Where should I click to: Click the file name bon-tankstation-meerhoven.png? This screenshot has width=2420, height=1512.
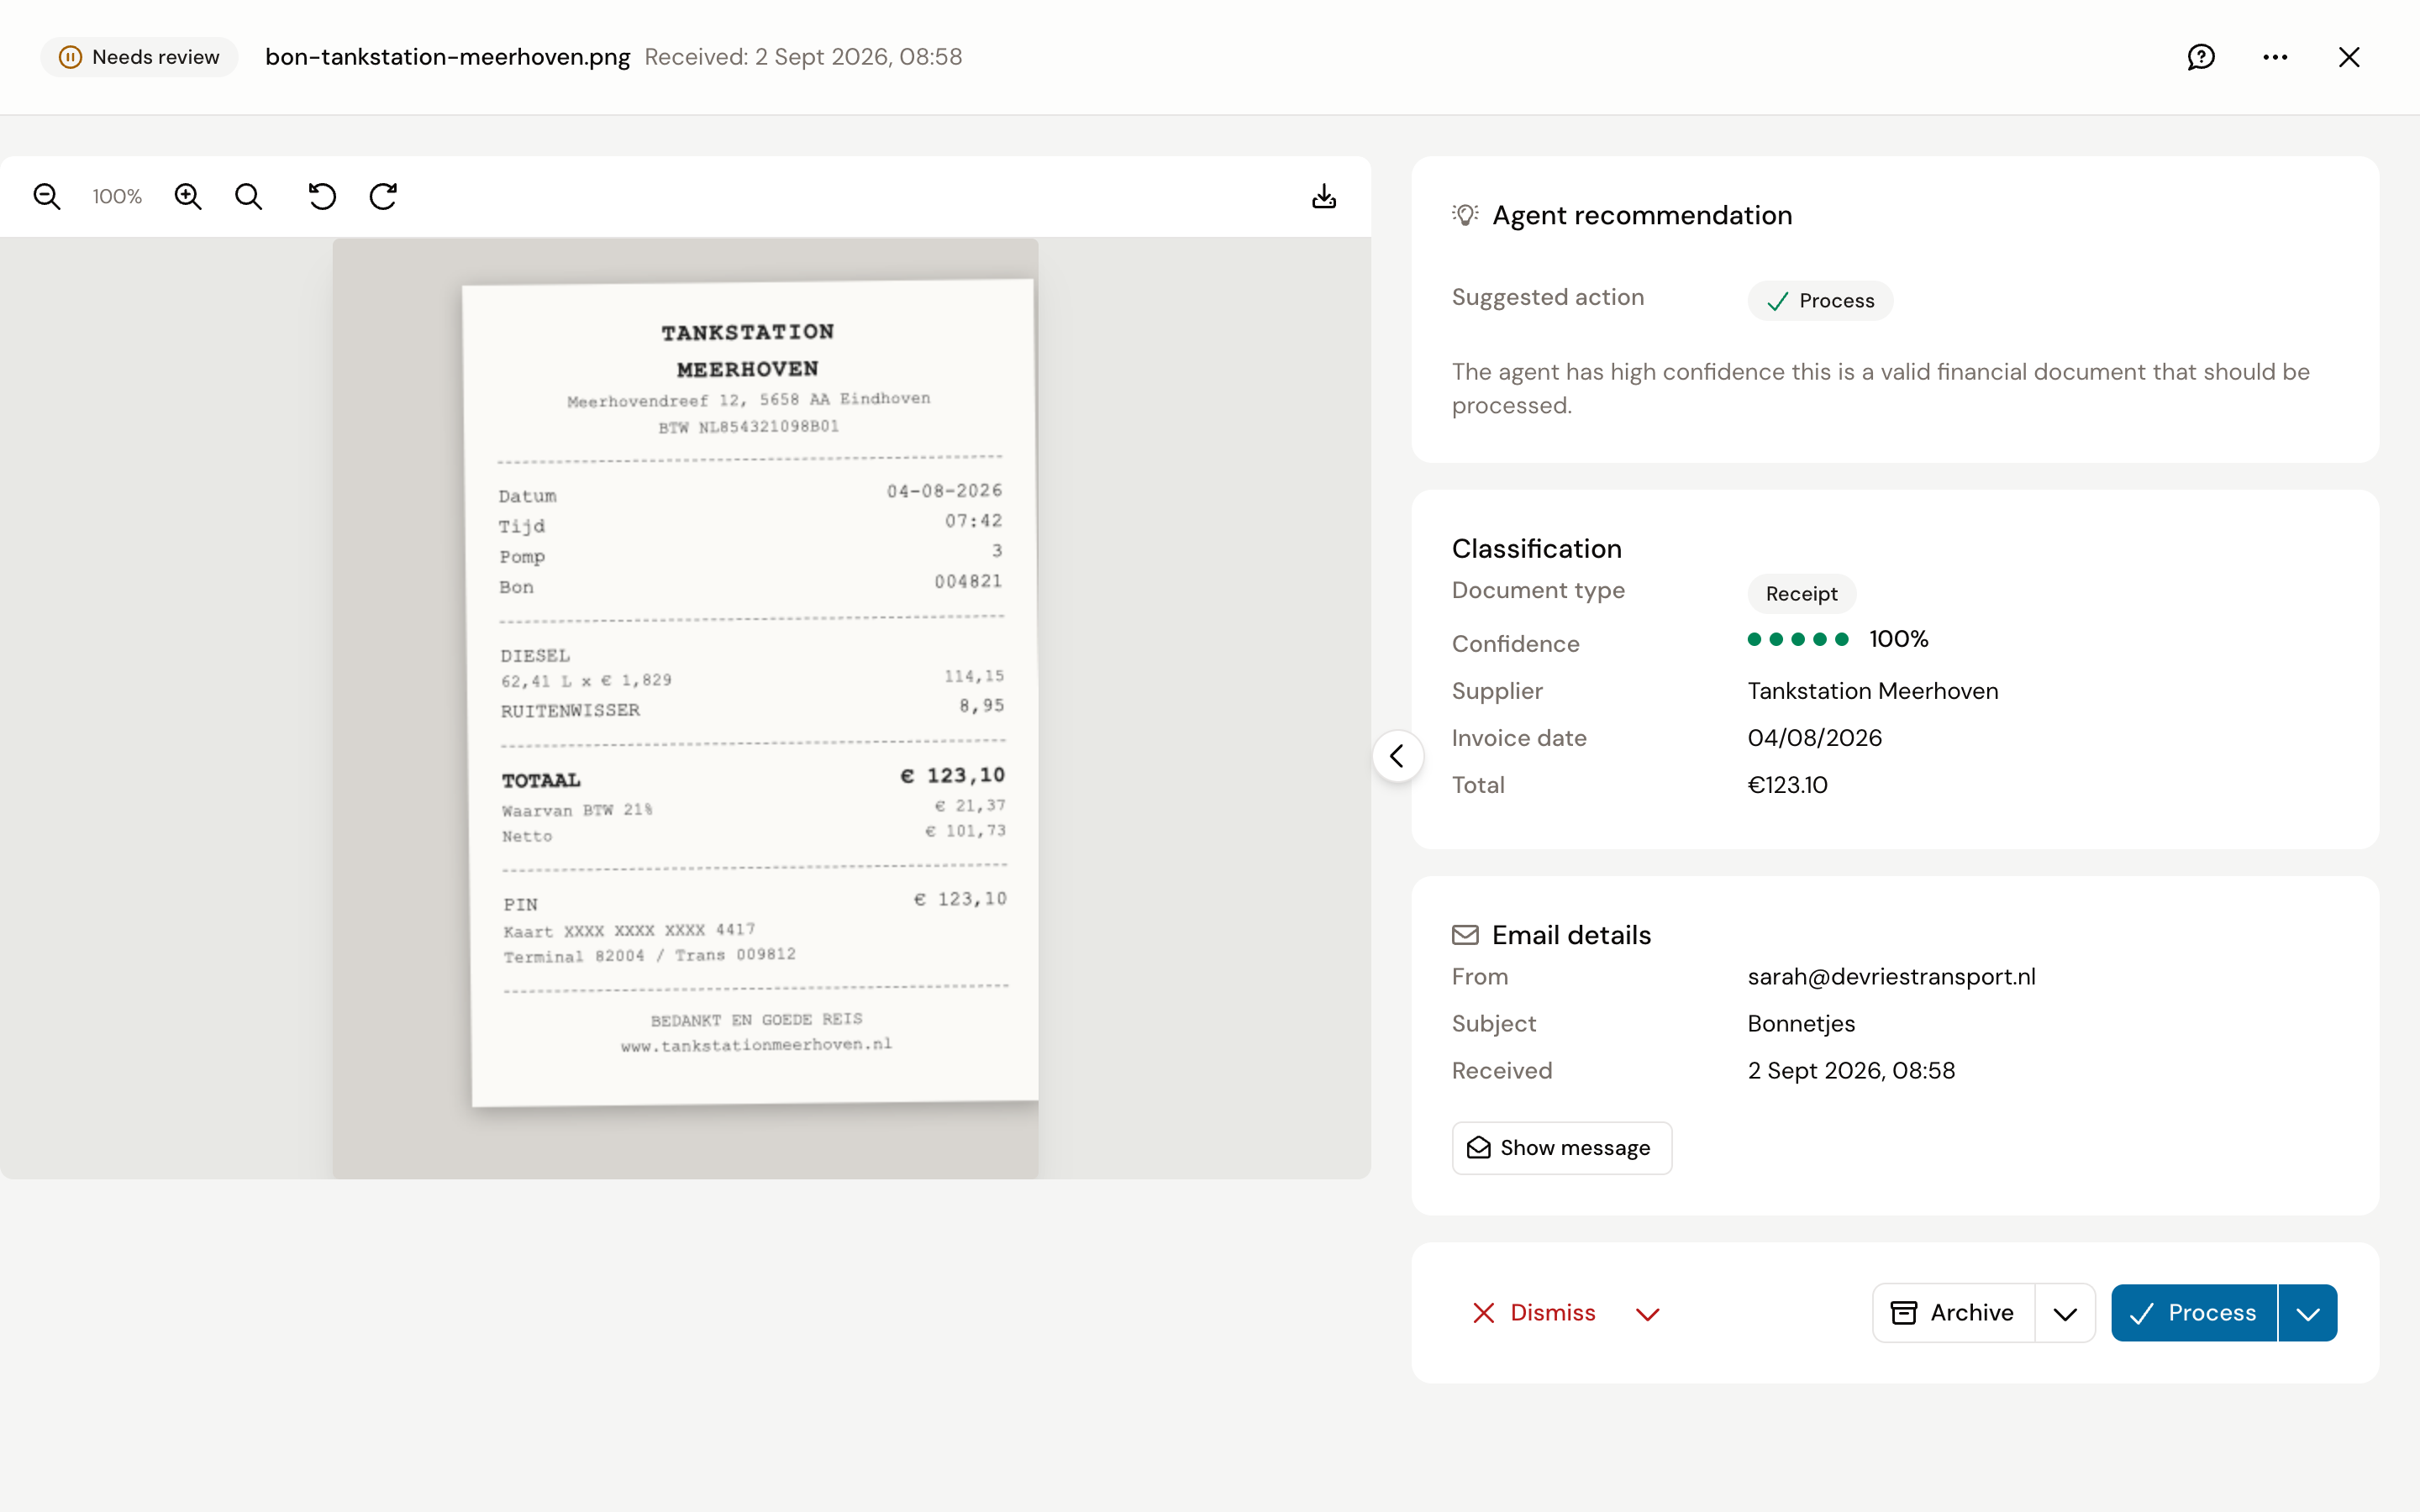click(x=447, y=57)
